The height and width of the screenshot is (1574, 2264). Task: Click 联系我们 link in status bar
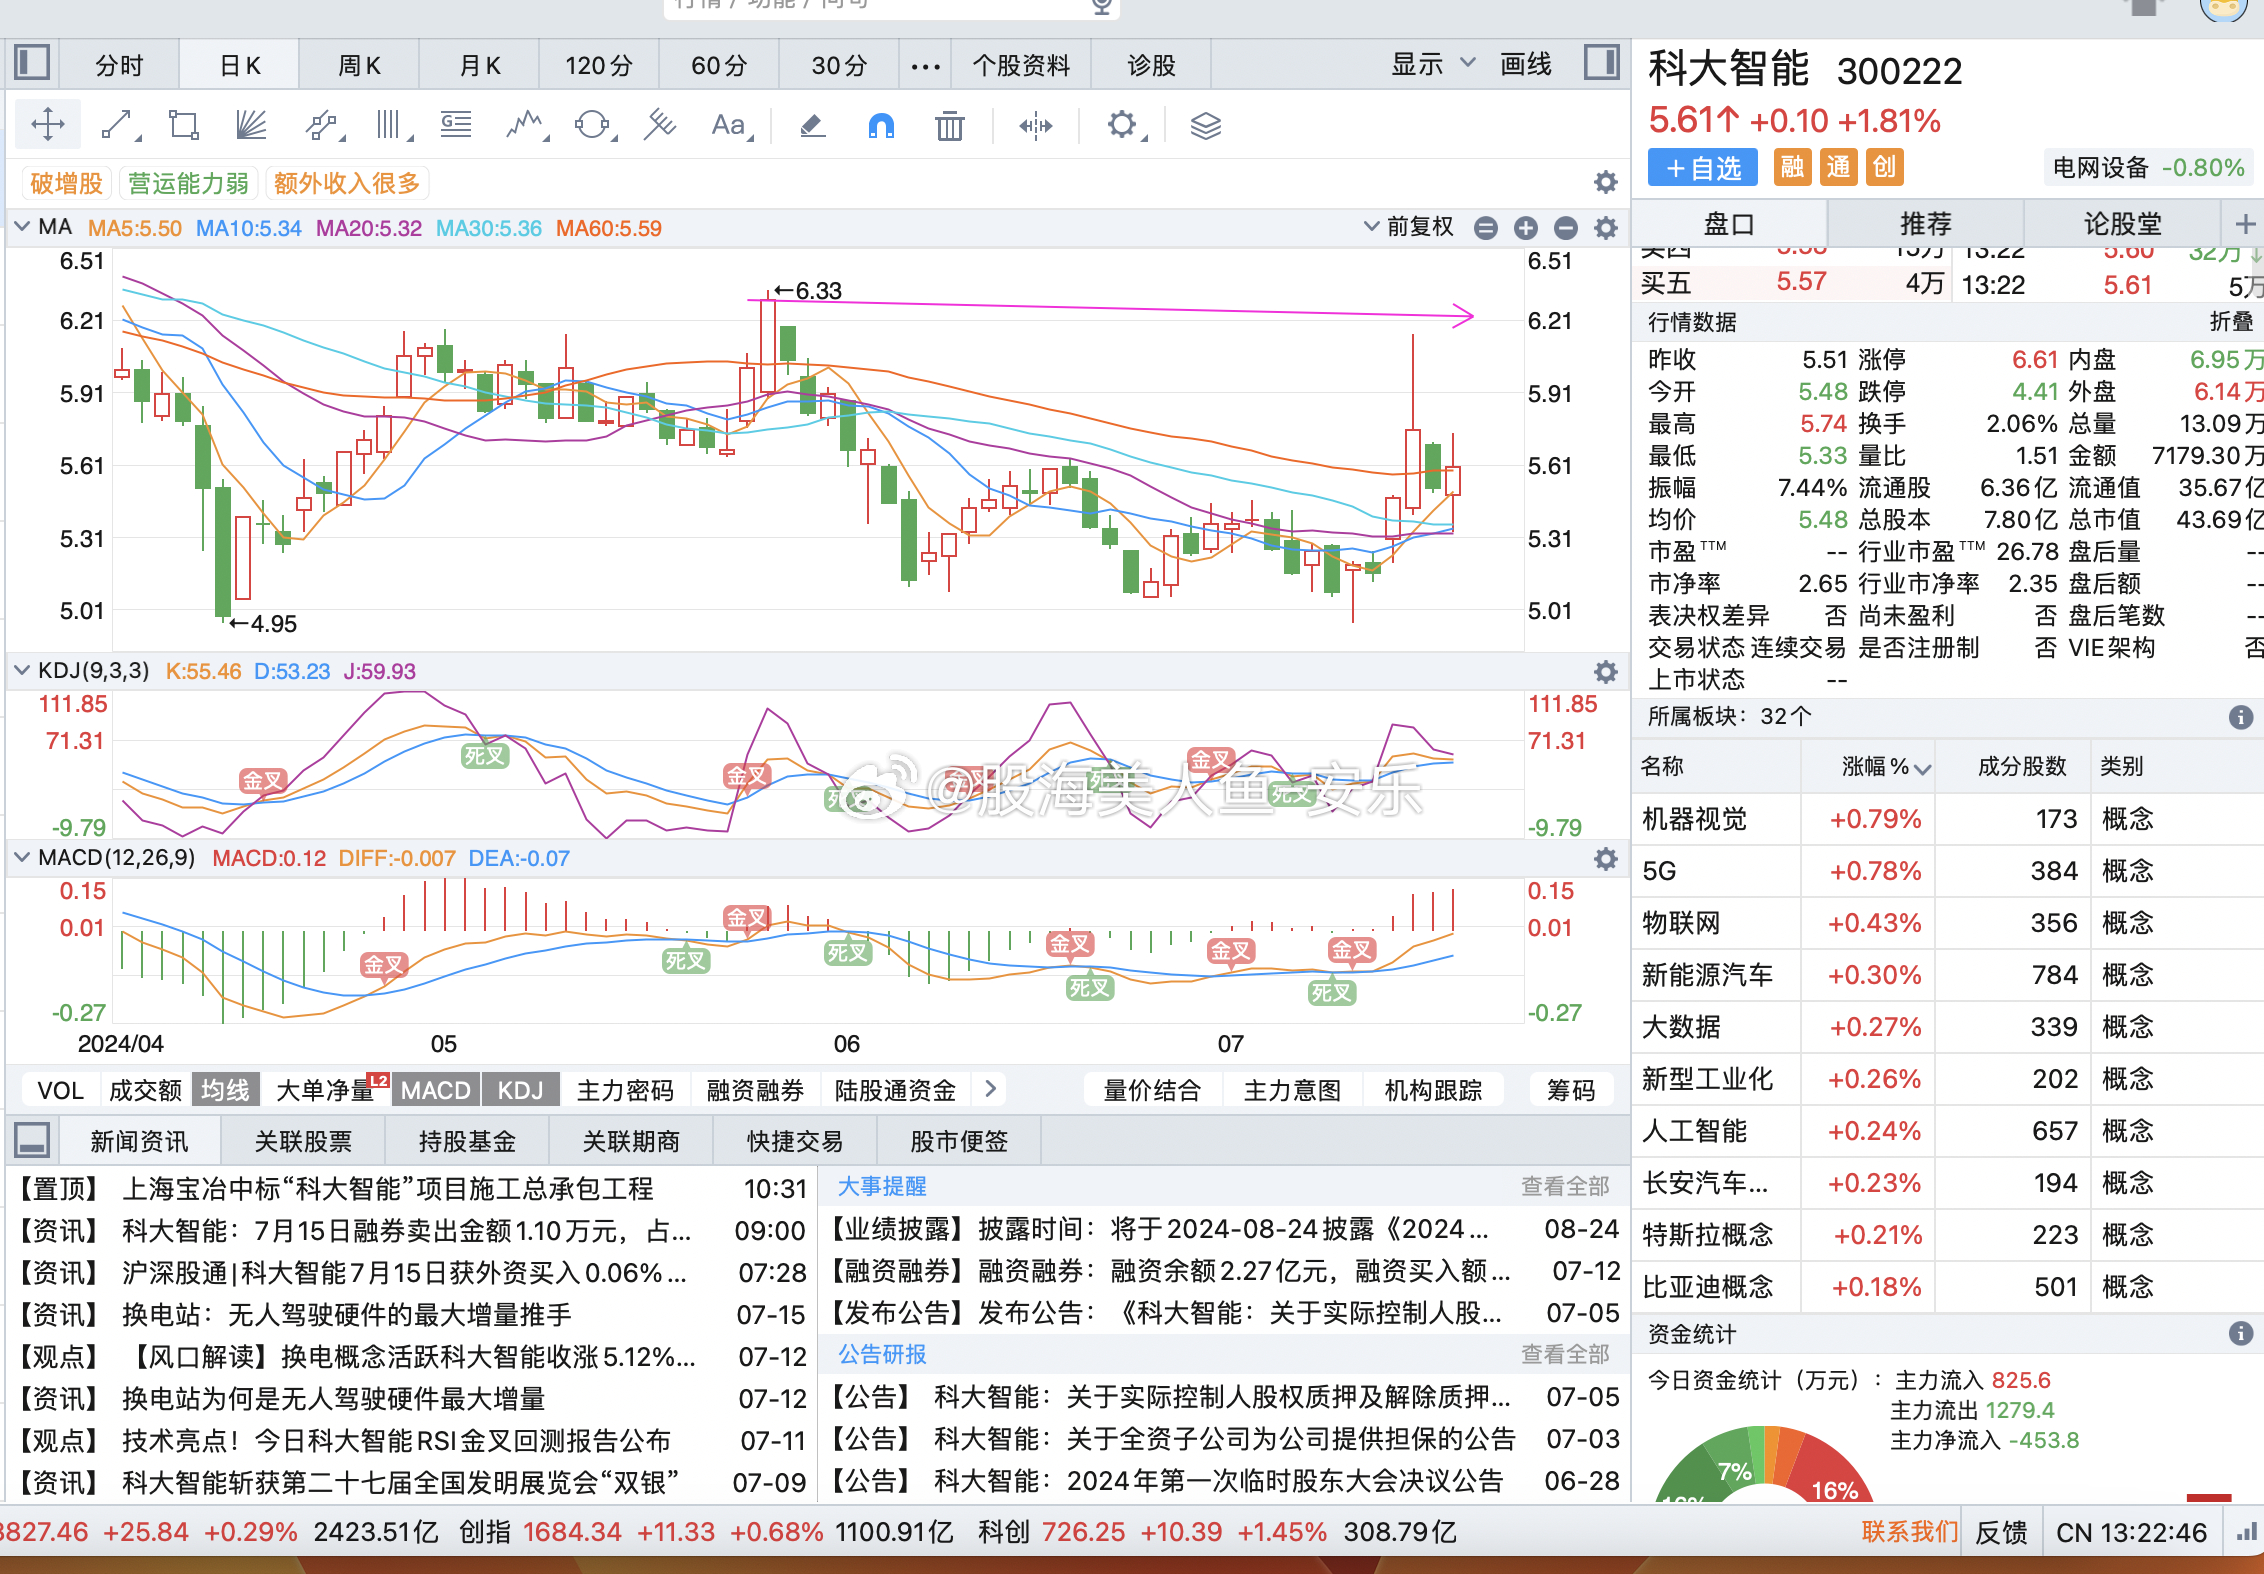pos(1910,1531)
